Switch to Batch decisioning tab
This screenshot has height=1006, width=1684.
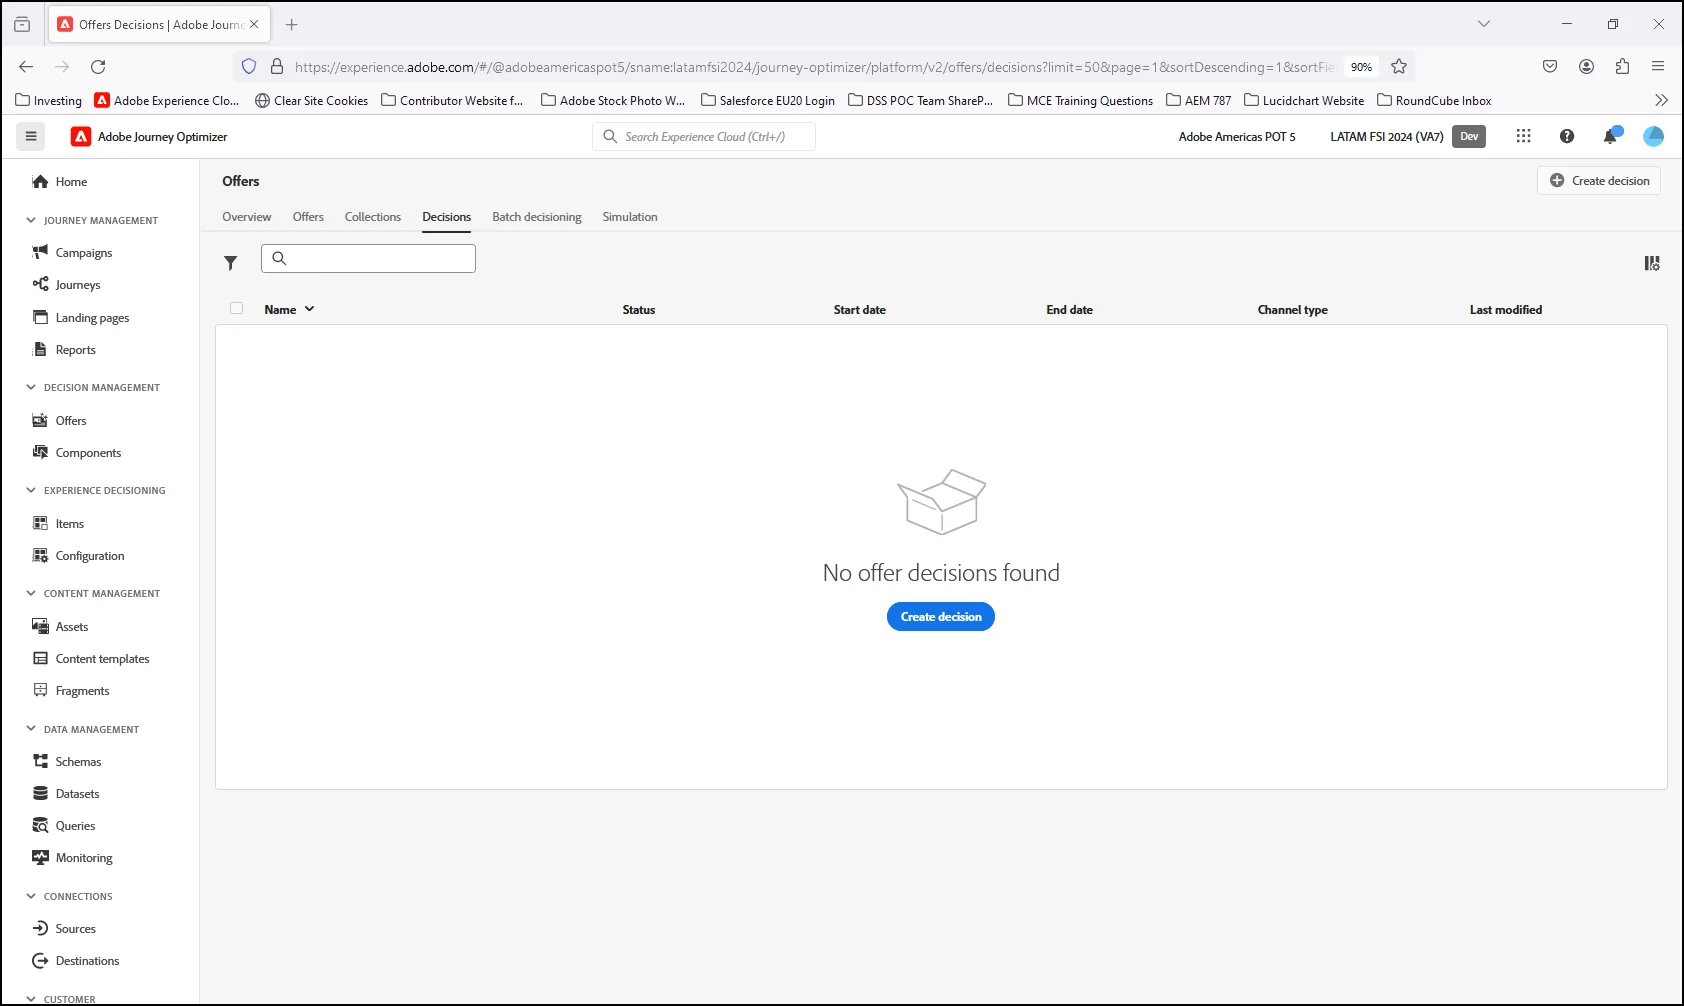(537, 217)
